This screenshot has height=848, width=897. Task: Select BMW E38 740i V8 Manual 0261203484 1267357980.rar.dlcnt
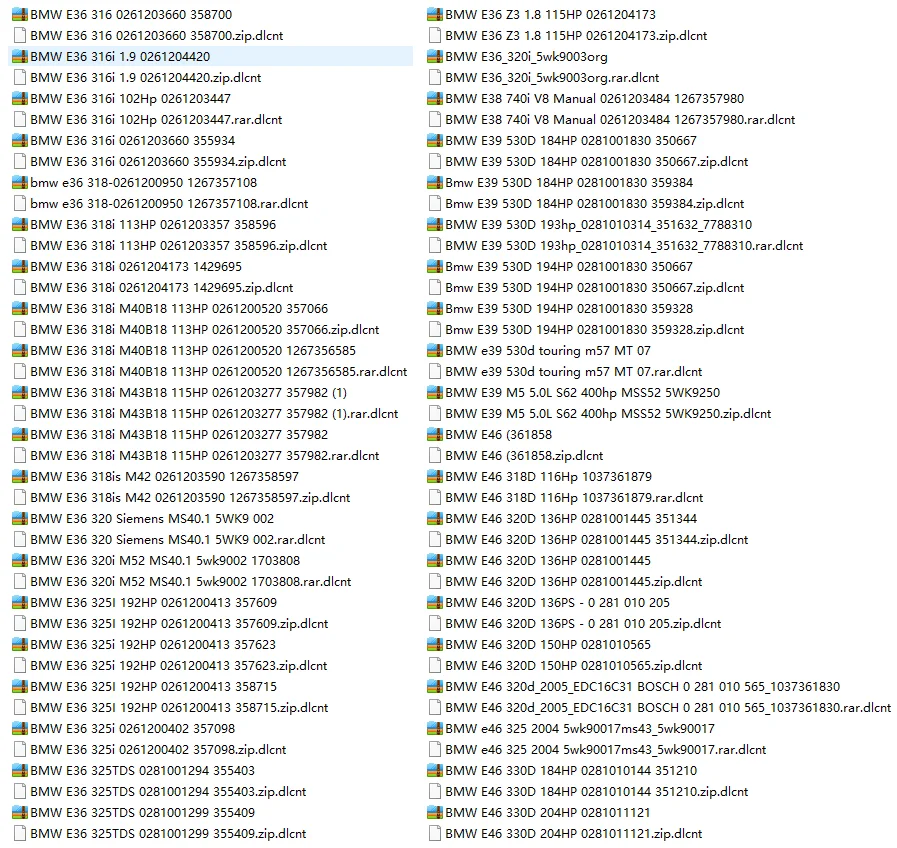tap(612, 120)
